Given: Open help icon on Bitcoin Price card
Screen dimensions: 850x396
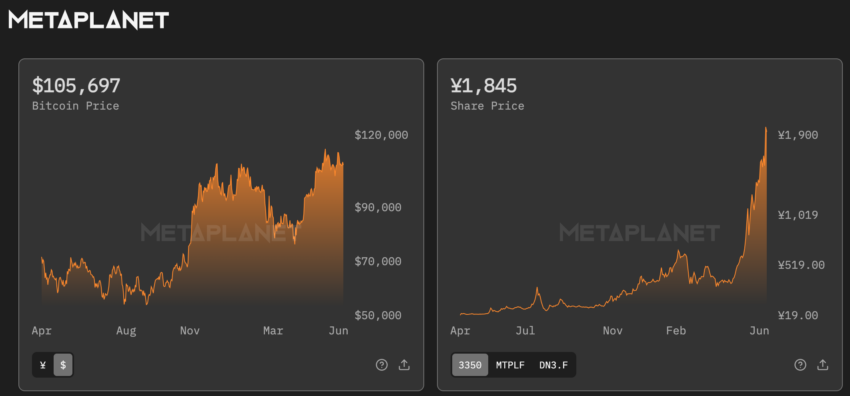Looking at the screenshot, I should click(382, 365).
